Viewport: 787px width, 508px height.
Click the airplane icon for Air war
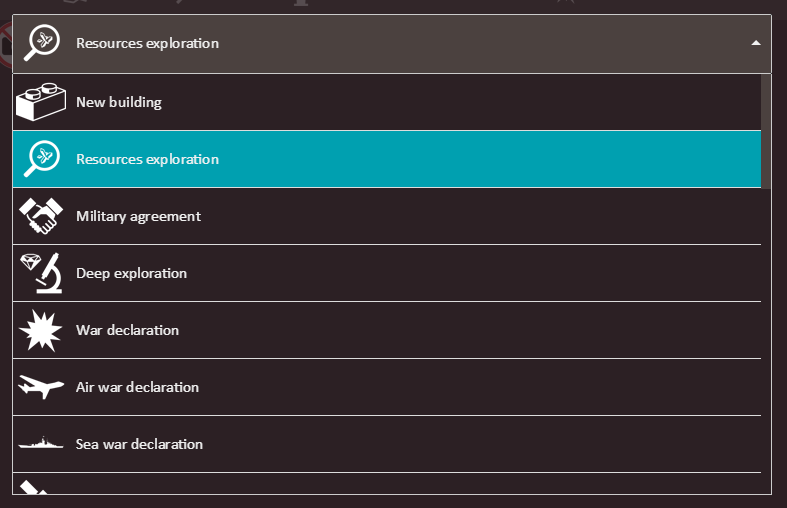pos(41,387)
